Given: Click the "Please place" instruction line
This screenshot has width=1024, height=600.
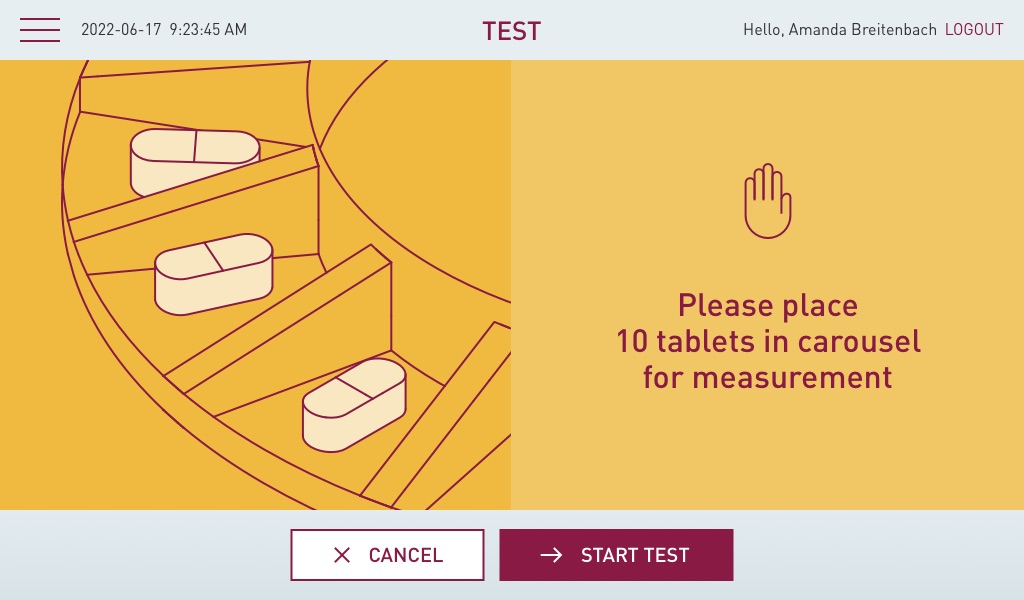Looking at the screenshot, I should tap(767, 305).
